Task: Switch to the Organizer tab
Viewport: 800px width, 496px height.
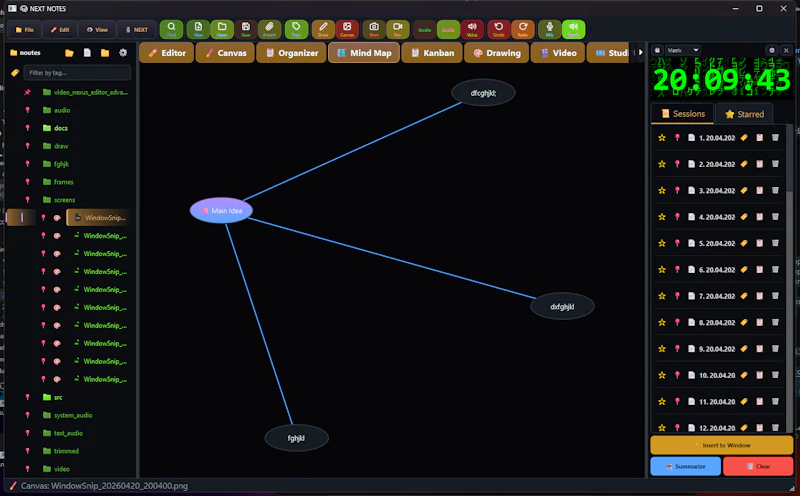Action: coord(291,53)
